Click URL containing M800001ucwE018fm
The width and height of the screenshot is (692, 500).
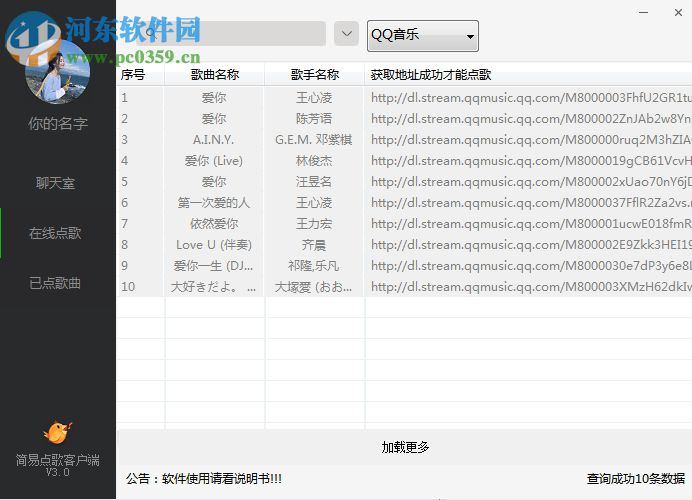coord(531,224)
